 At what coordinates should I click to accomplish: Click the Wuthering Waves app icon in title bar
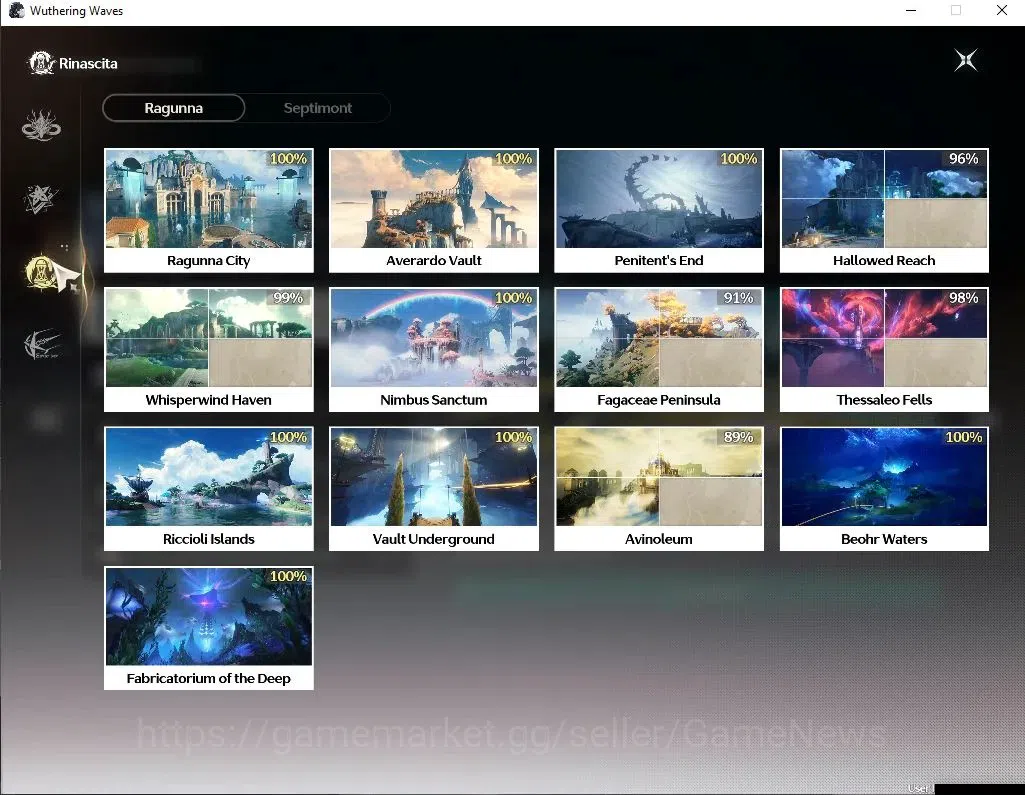[x=16, y=10]
